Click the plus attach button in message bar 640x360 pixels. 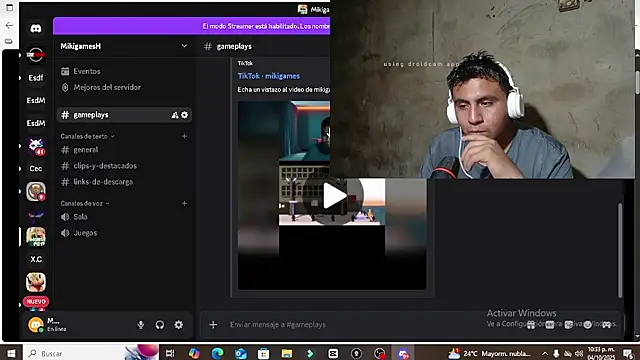213,325
